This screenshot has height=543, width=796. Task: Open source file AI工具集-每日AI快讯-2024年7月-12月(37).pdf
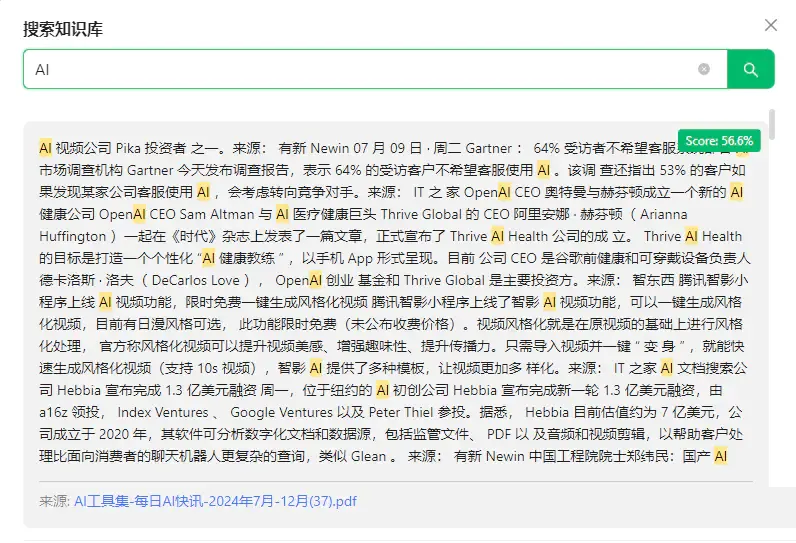pyautogui.click(x=215, y=501)
